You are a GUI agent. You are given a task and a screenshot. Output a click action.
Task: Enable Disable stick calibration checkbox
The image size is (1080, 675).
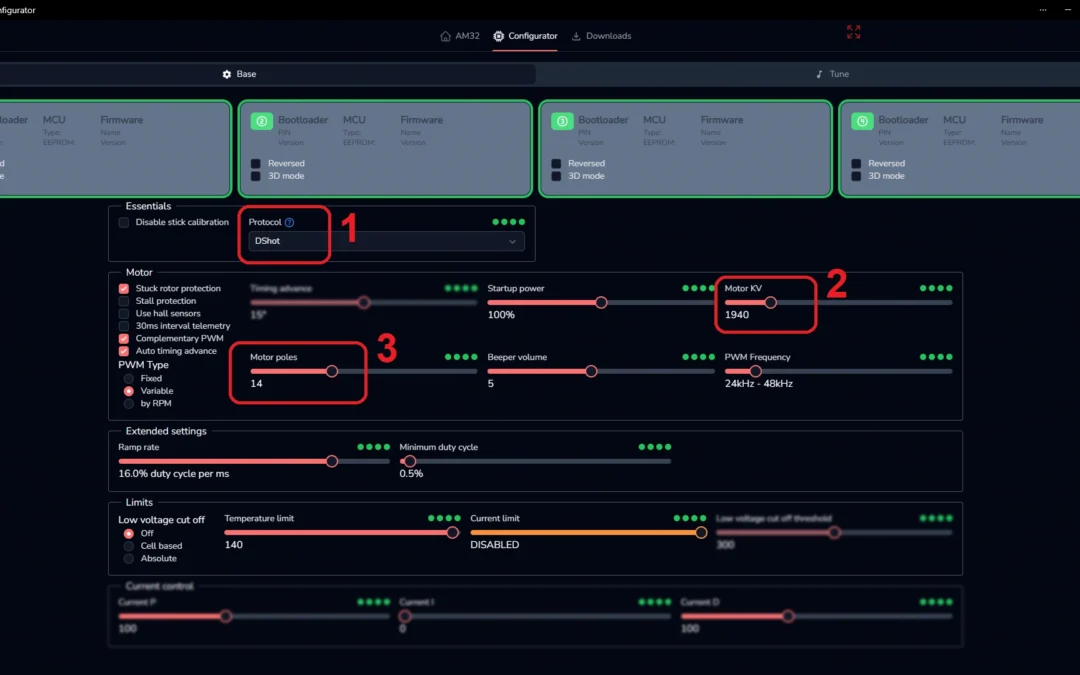tap(123, 222)
